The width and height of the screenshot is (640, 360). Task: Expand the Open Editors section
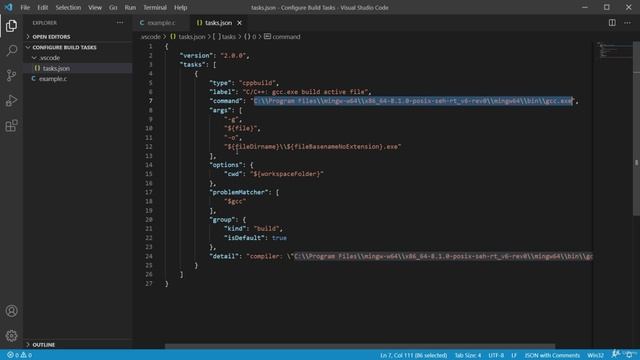pyautogui.click(x=78, y=37)
